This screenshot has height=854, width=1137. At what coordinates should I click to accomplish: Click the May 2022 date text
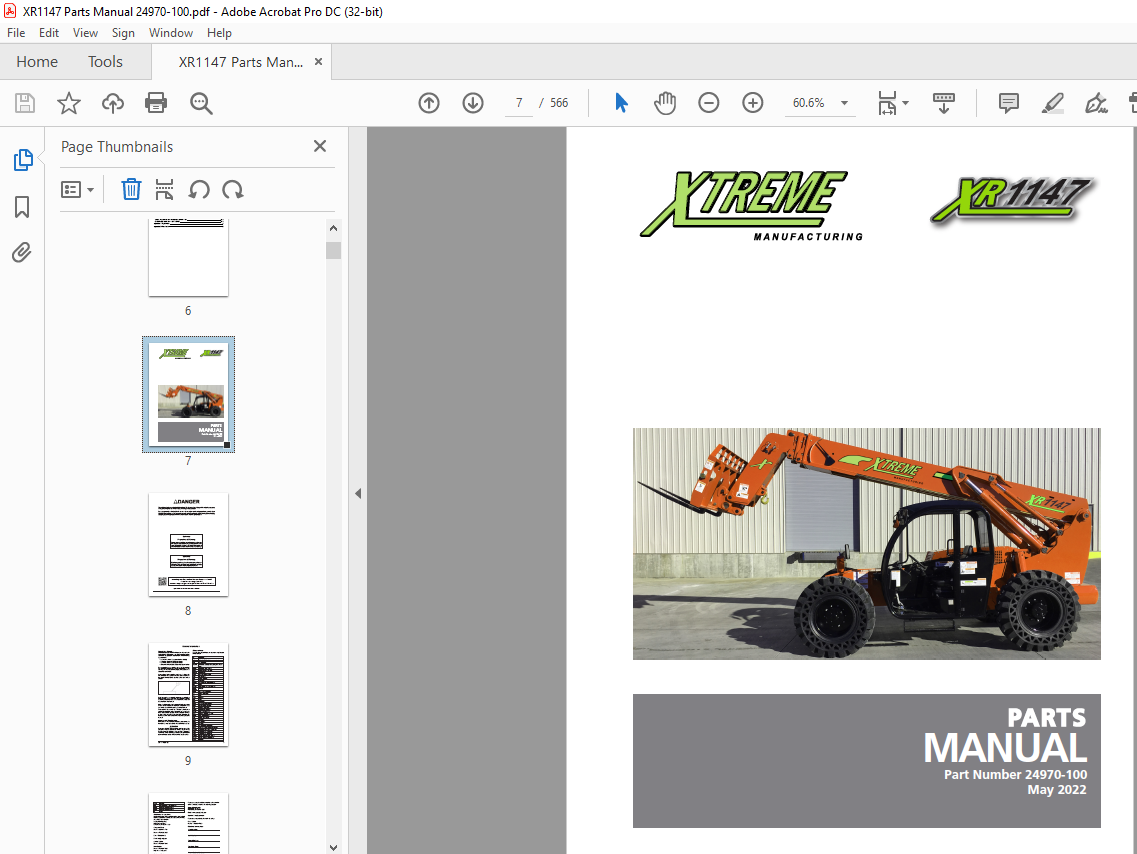[1057, 789]
